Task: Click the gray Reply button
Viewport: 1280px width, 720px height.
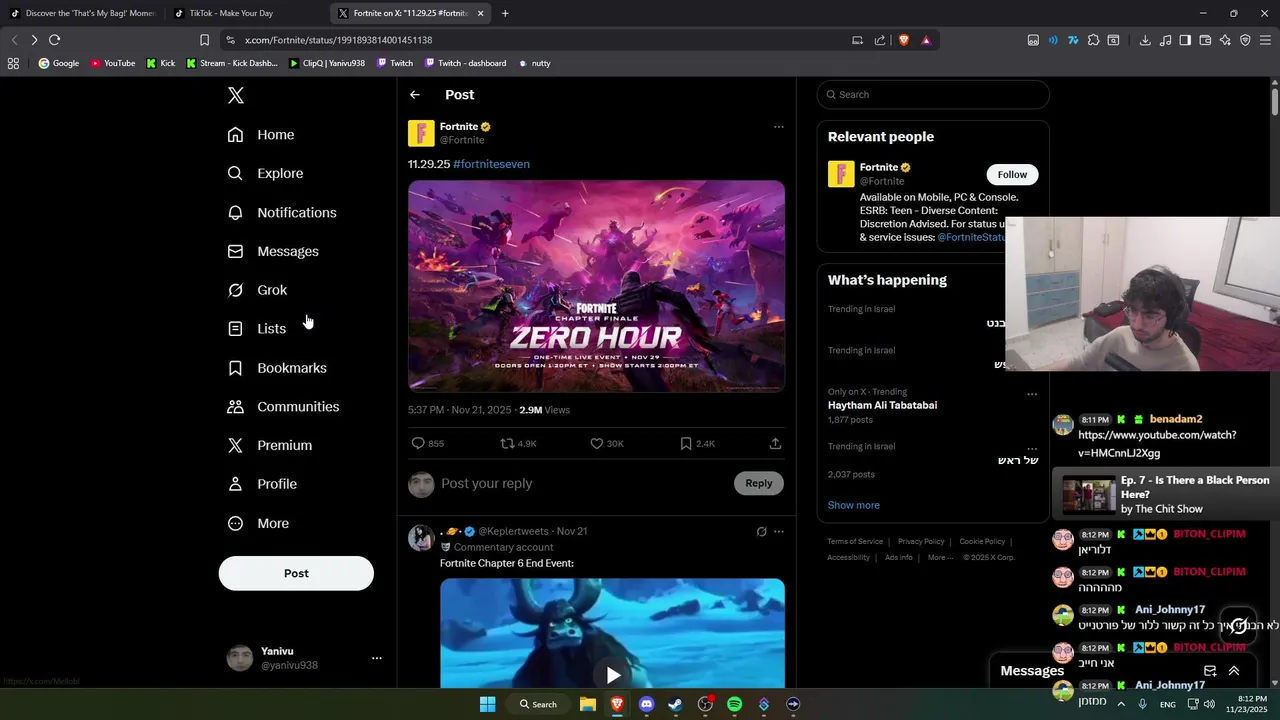Action: (x=759, y=483)
